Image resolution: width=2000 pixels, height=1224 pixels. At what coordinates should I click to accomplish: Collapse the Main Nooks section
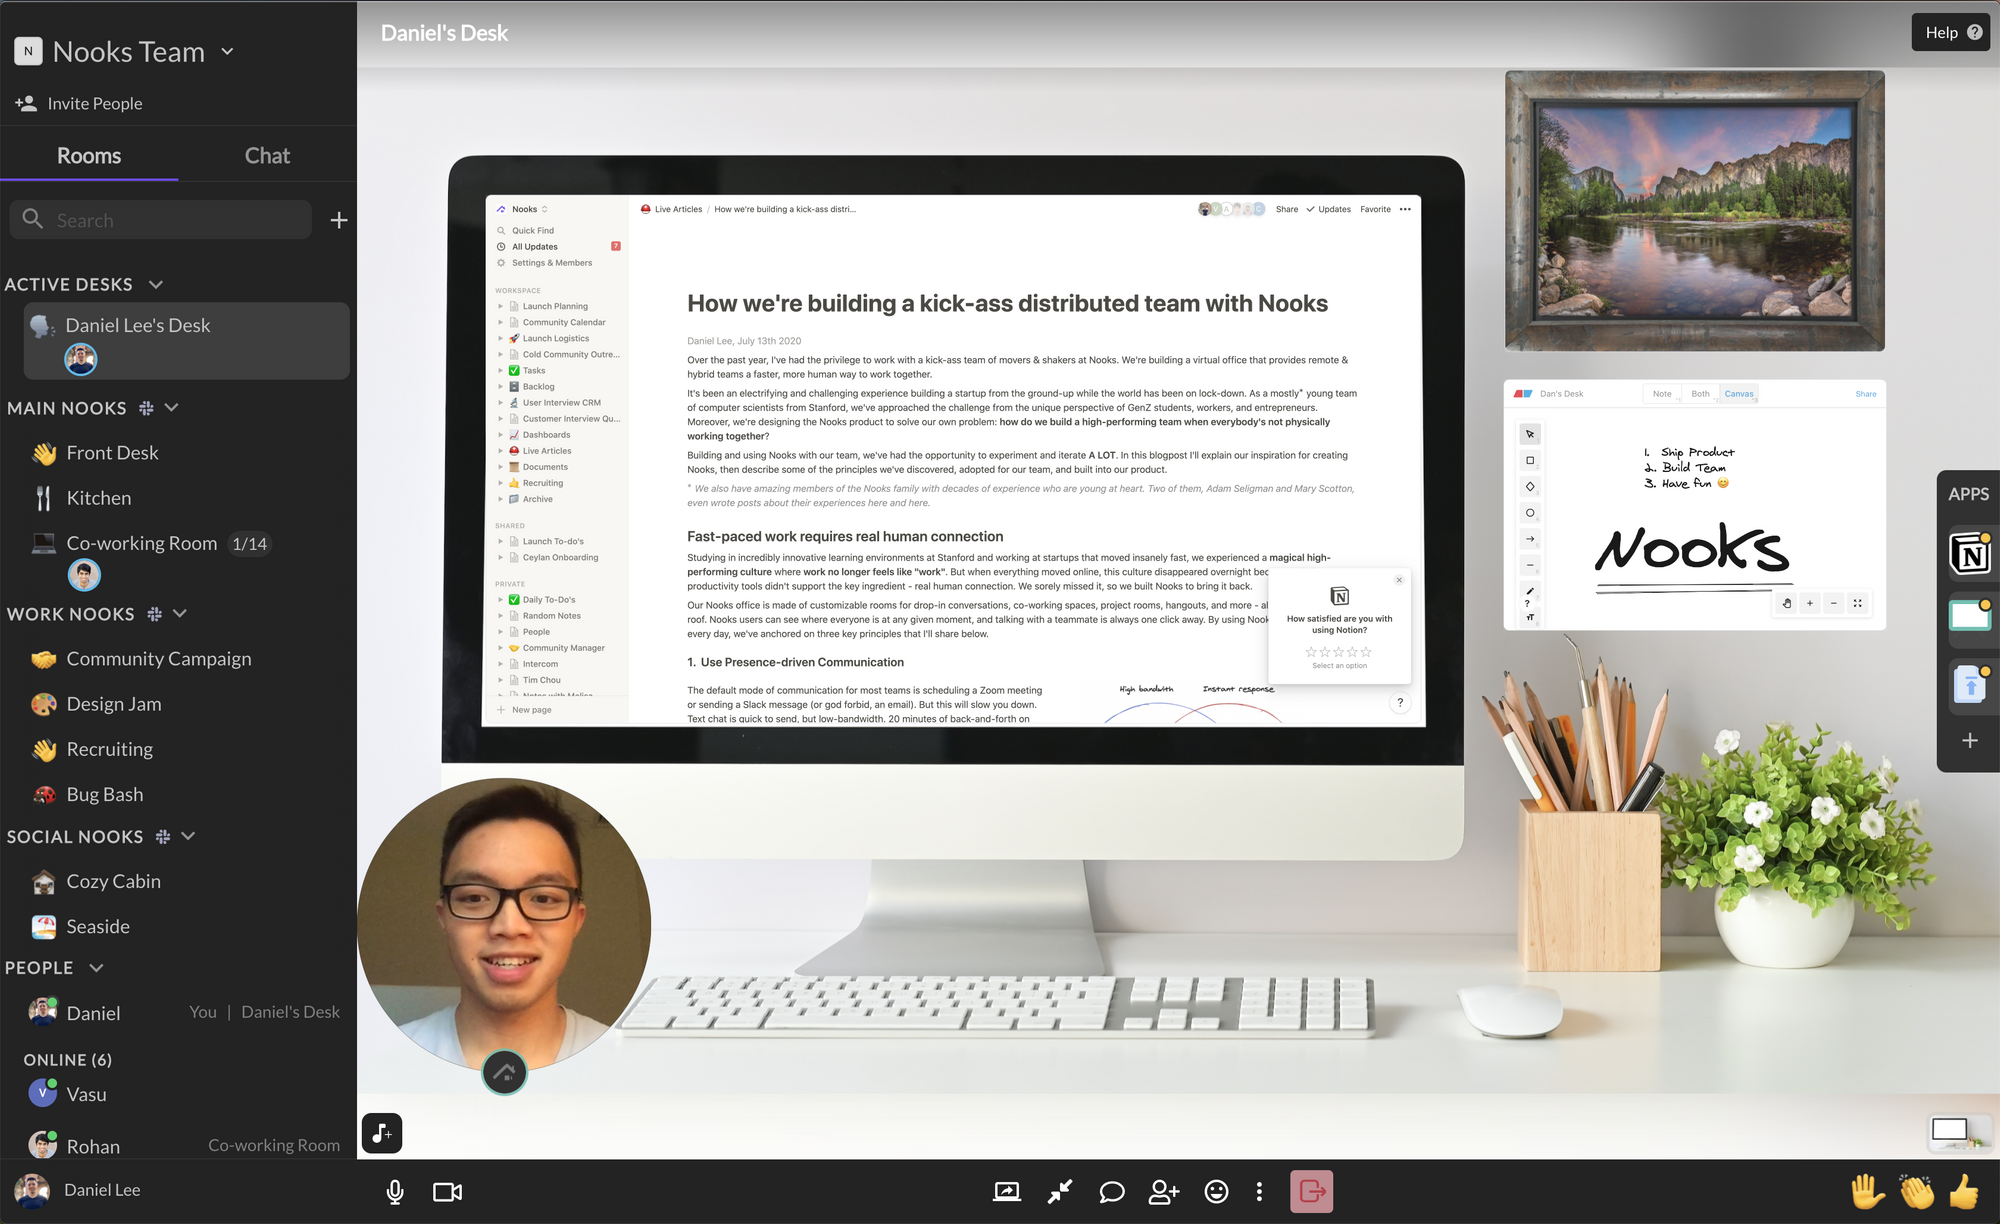tap(172, 408)
